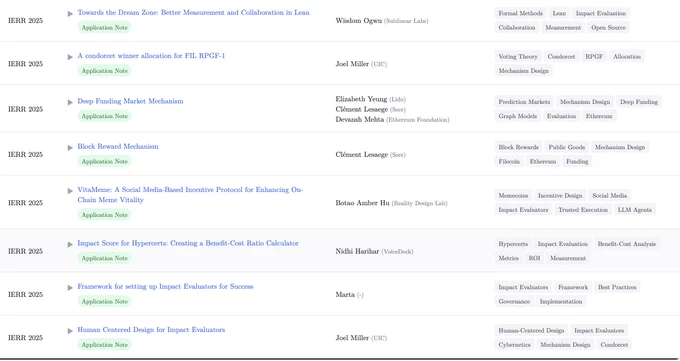Screen dimensions: 680x361
Task: Expand the Towards the Dream Zone row
Action: (x=70, y=14)
